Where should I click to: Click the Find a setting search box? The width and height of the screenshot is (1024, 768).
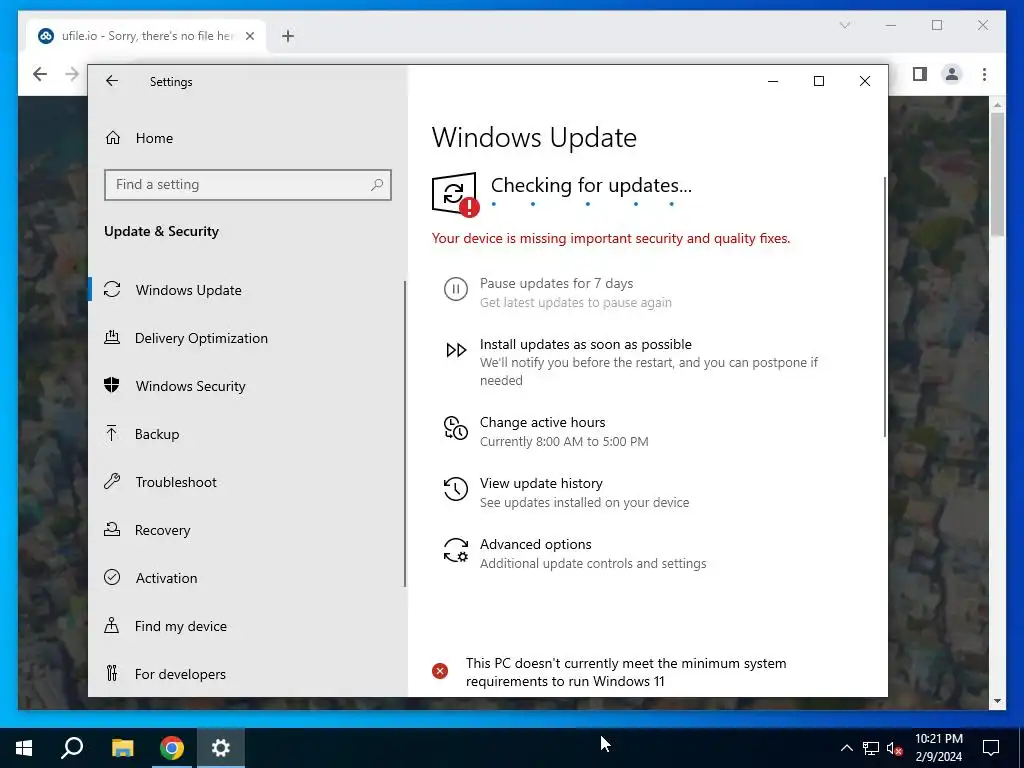[x=248, y=185]
